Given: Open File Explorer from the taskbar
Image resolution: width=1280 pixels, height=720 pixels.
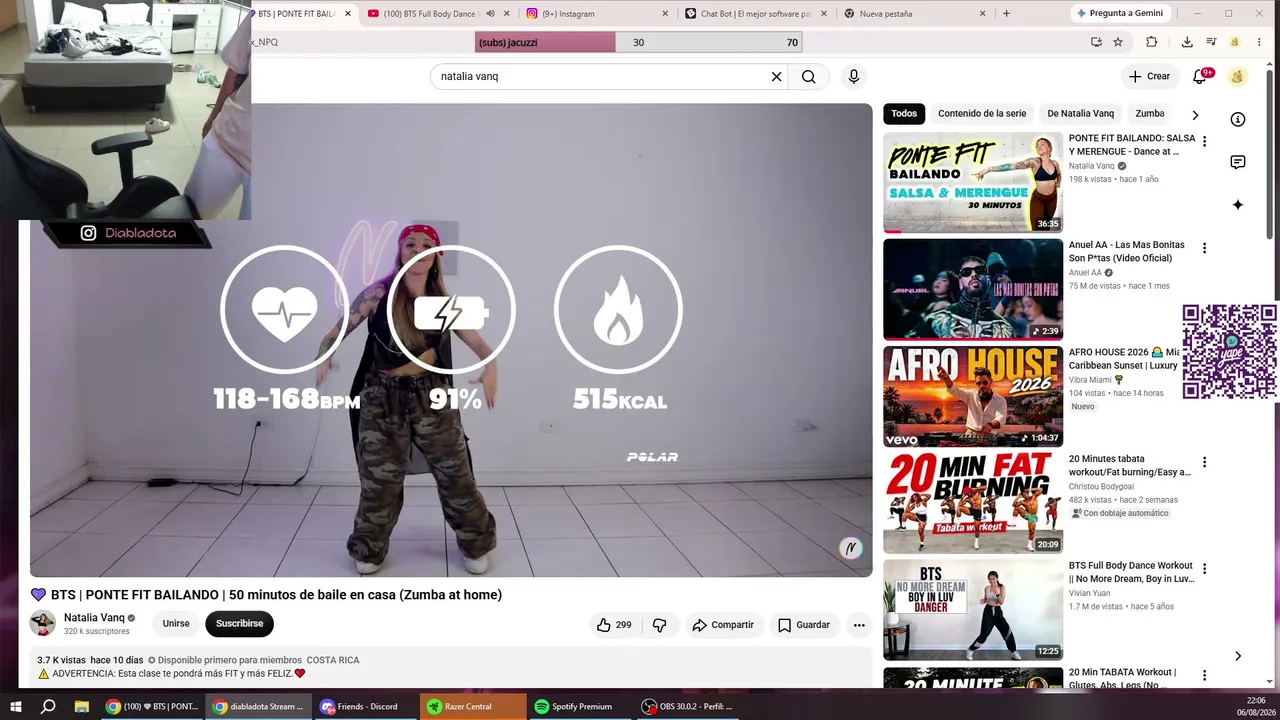Looking at the screenshot, I should pyautogui.click(x=82, y=706).
